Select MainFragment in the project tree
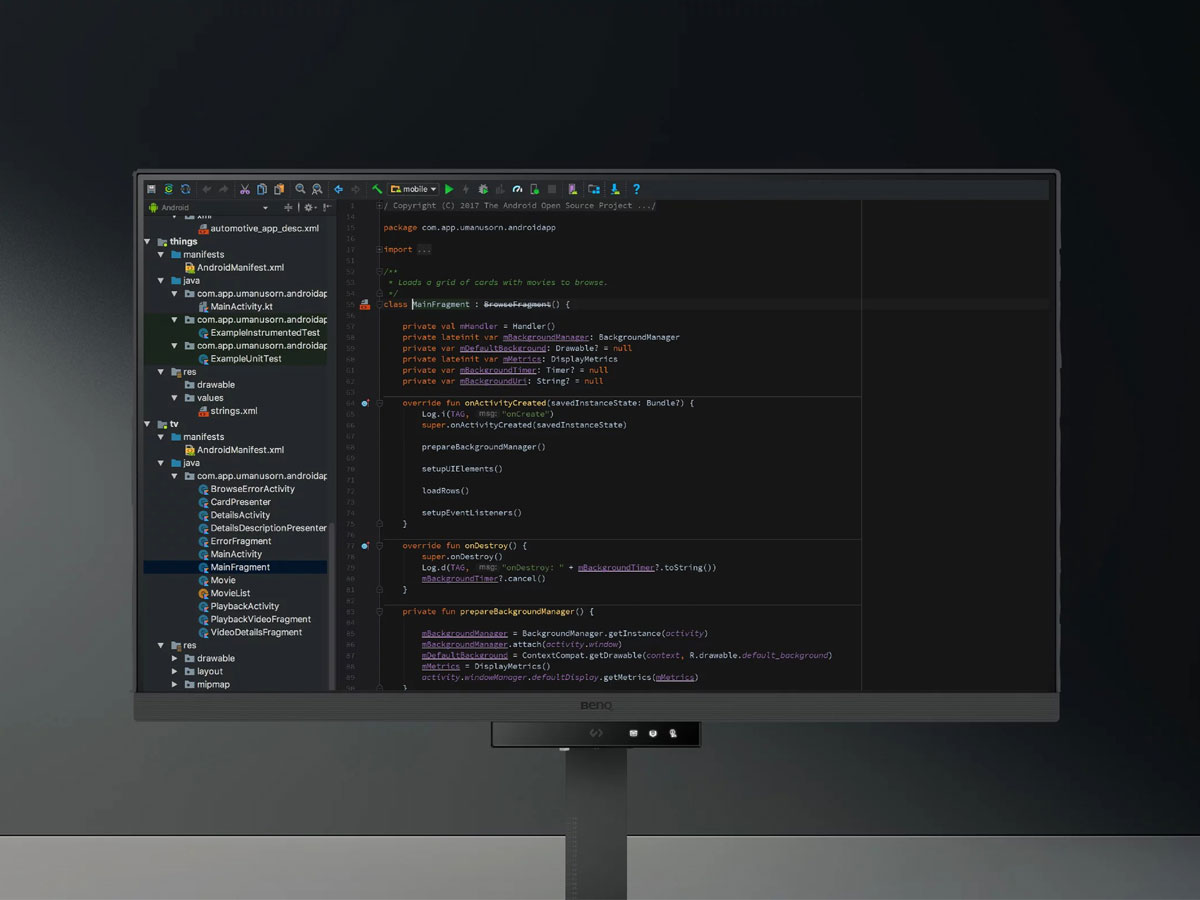The width and height of the screenshot is (1200, 900). coord(240,567)
